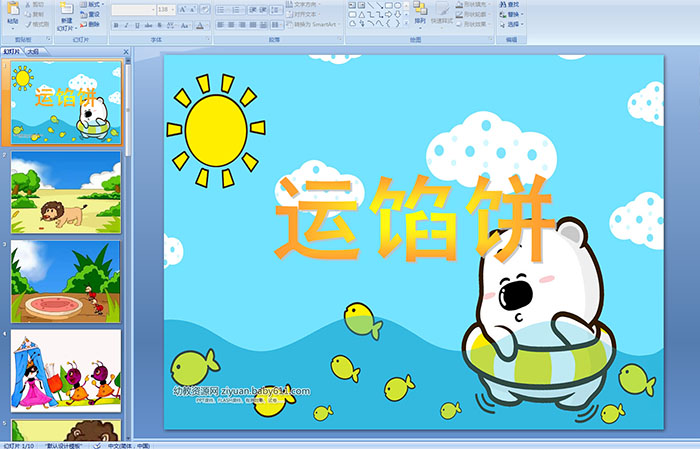
Task: Click the Copy (复制) command
Action: click(x=34, y=14)
